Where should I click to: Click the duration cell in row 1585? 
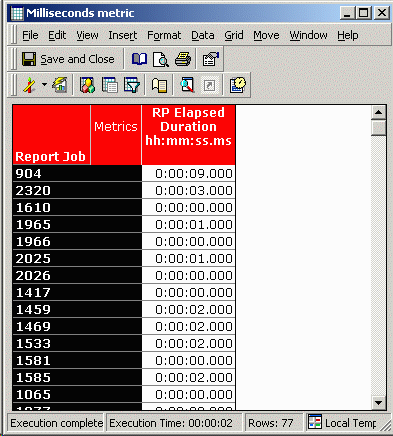189,377
